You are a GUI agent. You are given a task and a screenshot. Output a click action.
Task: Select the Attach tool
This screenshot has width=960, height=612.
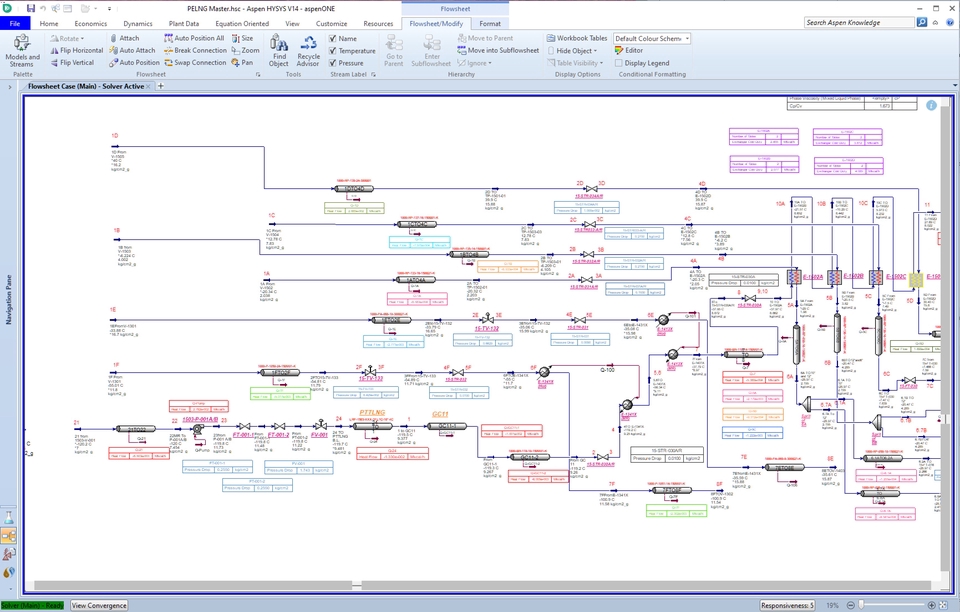pyautogui.click(x=128, y=39)
